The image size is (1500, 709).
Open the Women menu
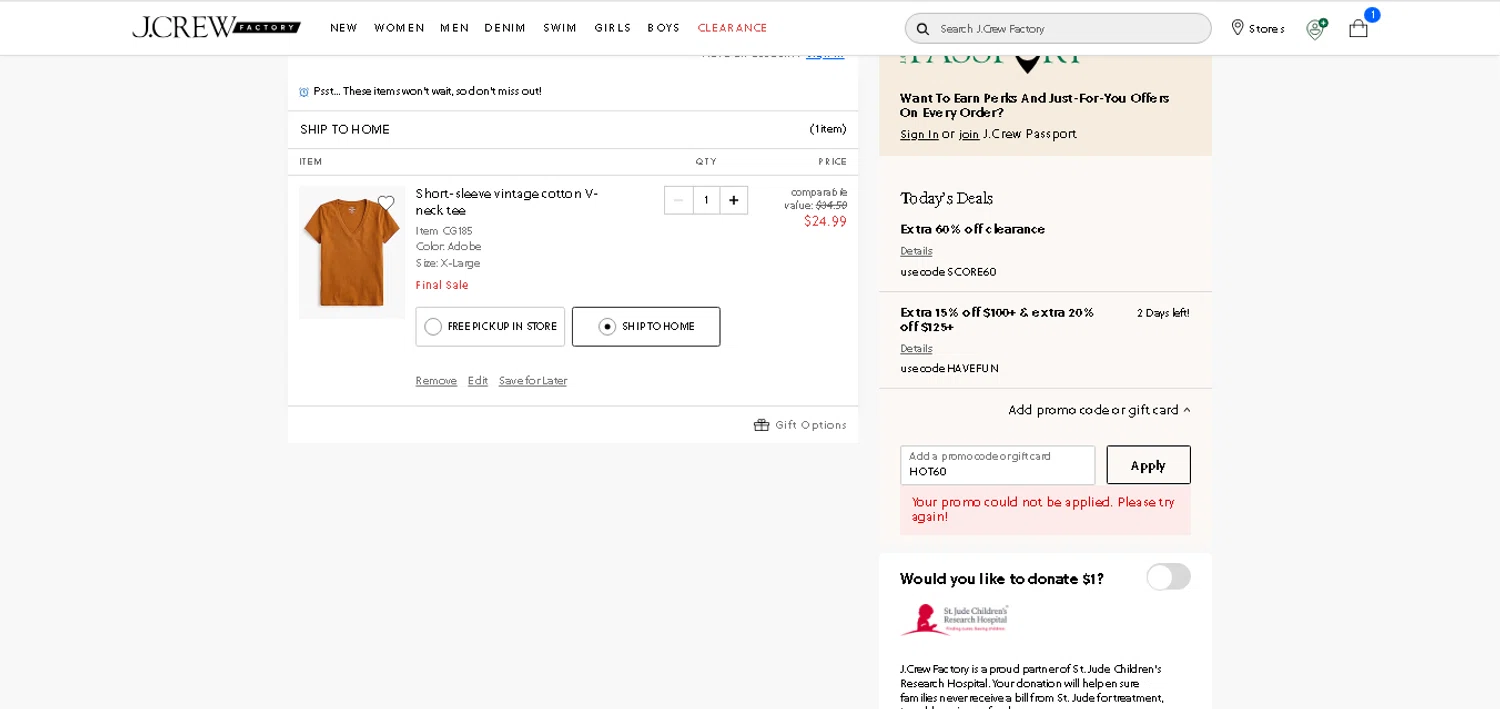(x=399, y=28)
